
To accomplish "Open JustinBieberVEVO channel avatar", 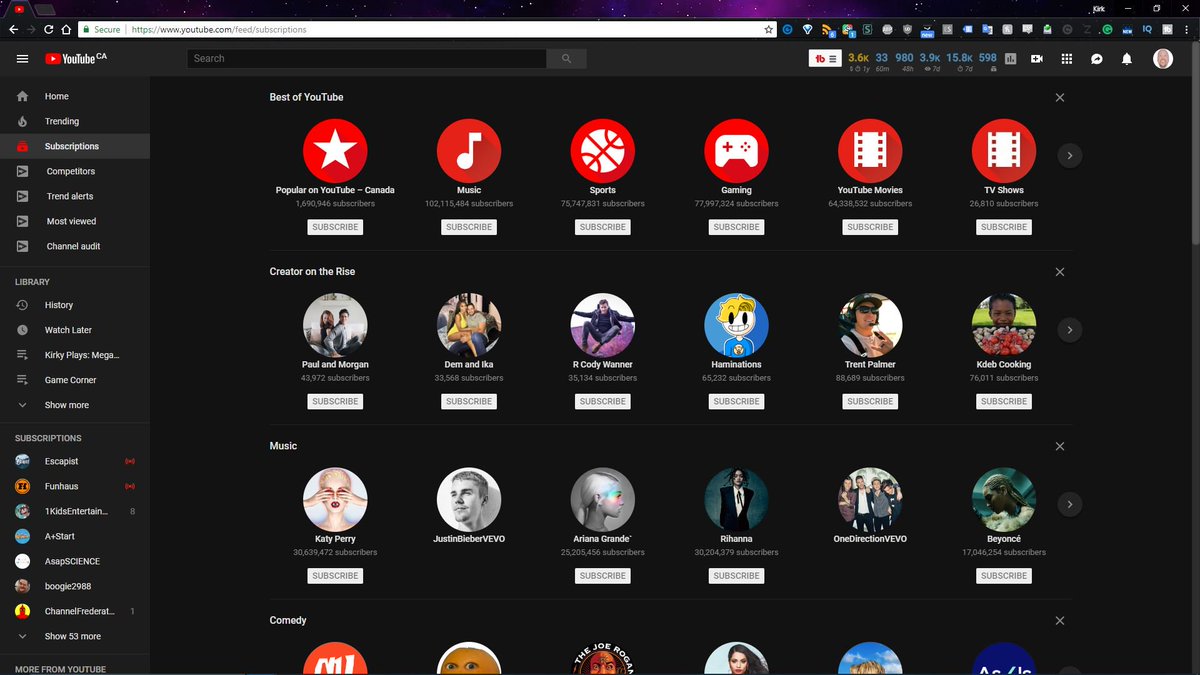I will click(469, 500).
